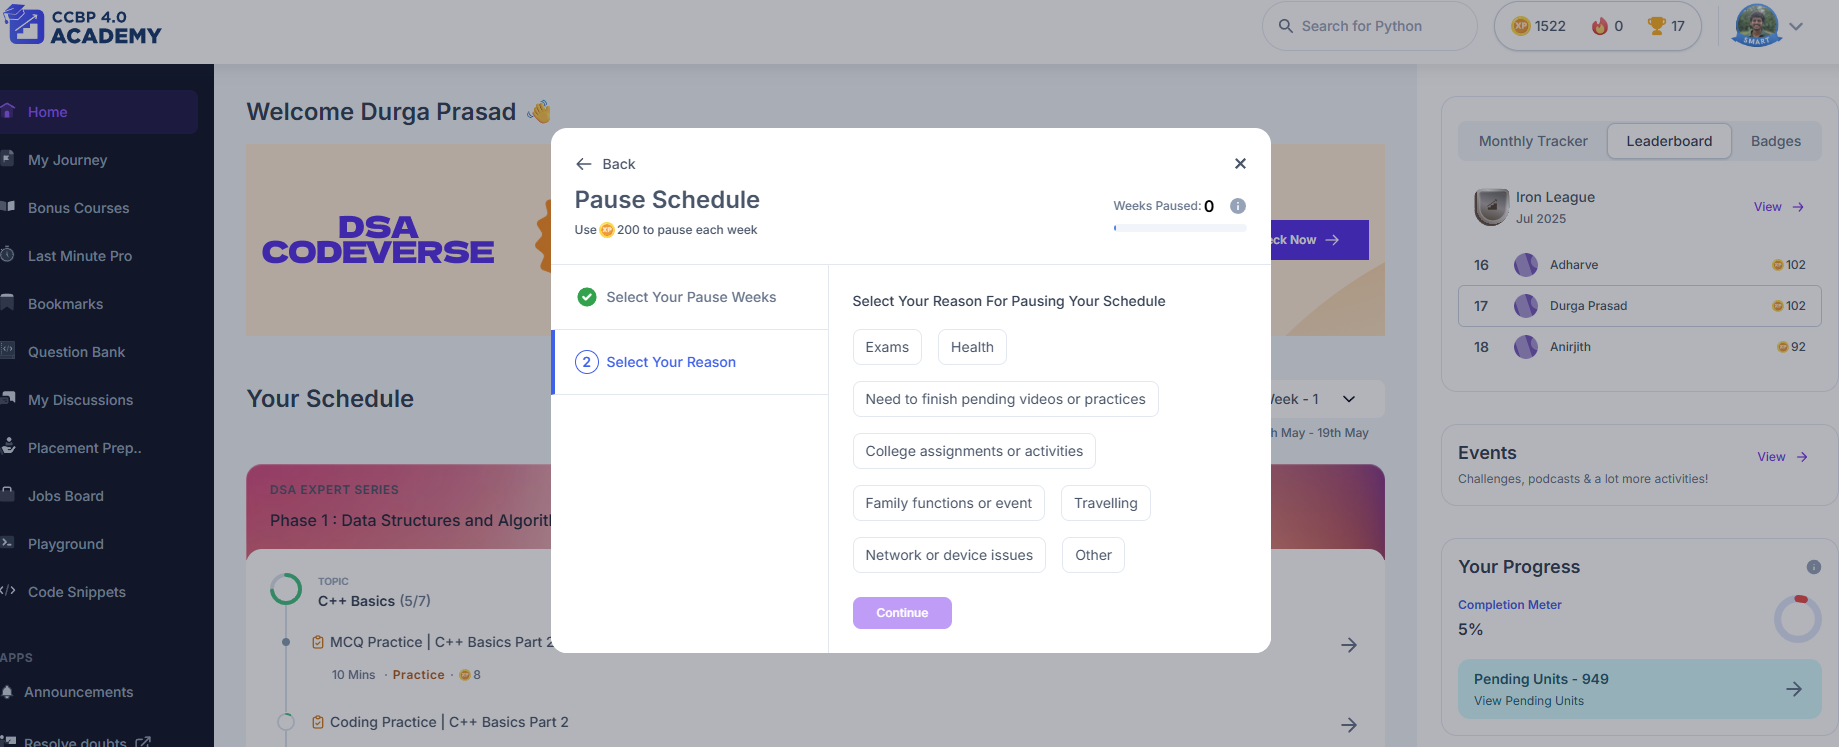Click the Continue button
This screenshot has height=747, width=1839.
click(902, 613)
